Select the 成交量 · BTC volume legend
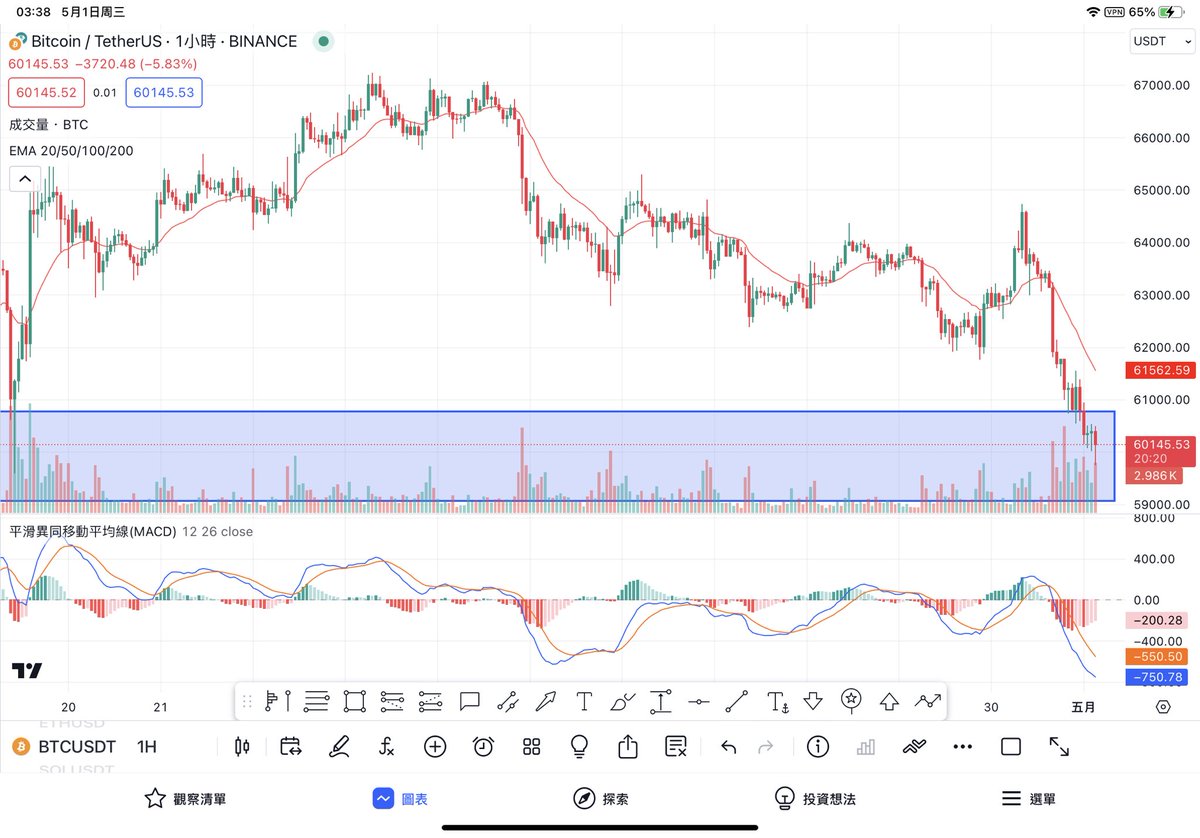1200x838 pixels. click(48, 125)
